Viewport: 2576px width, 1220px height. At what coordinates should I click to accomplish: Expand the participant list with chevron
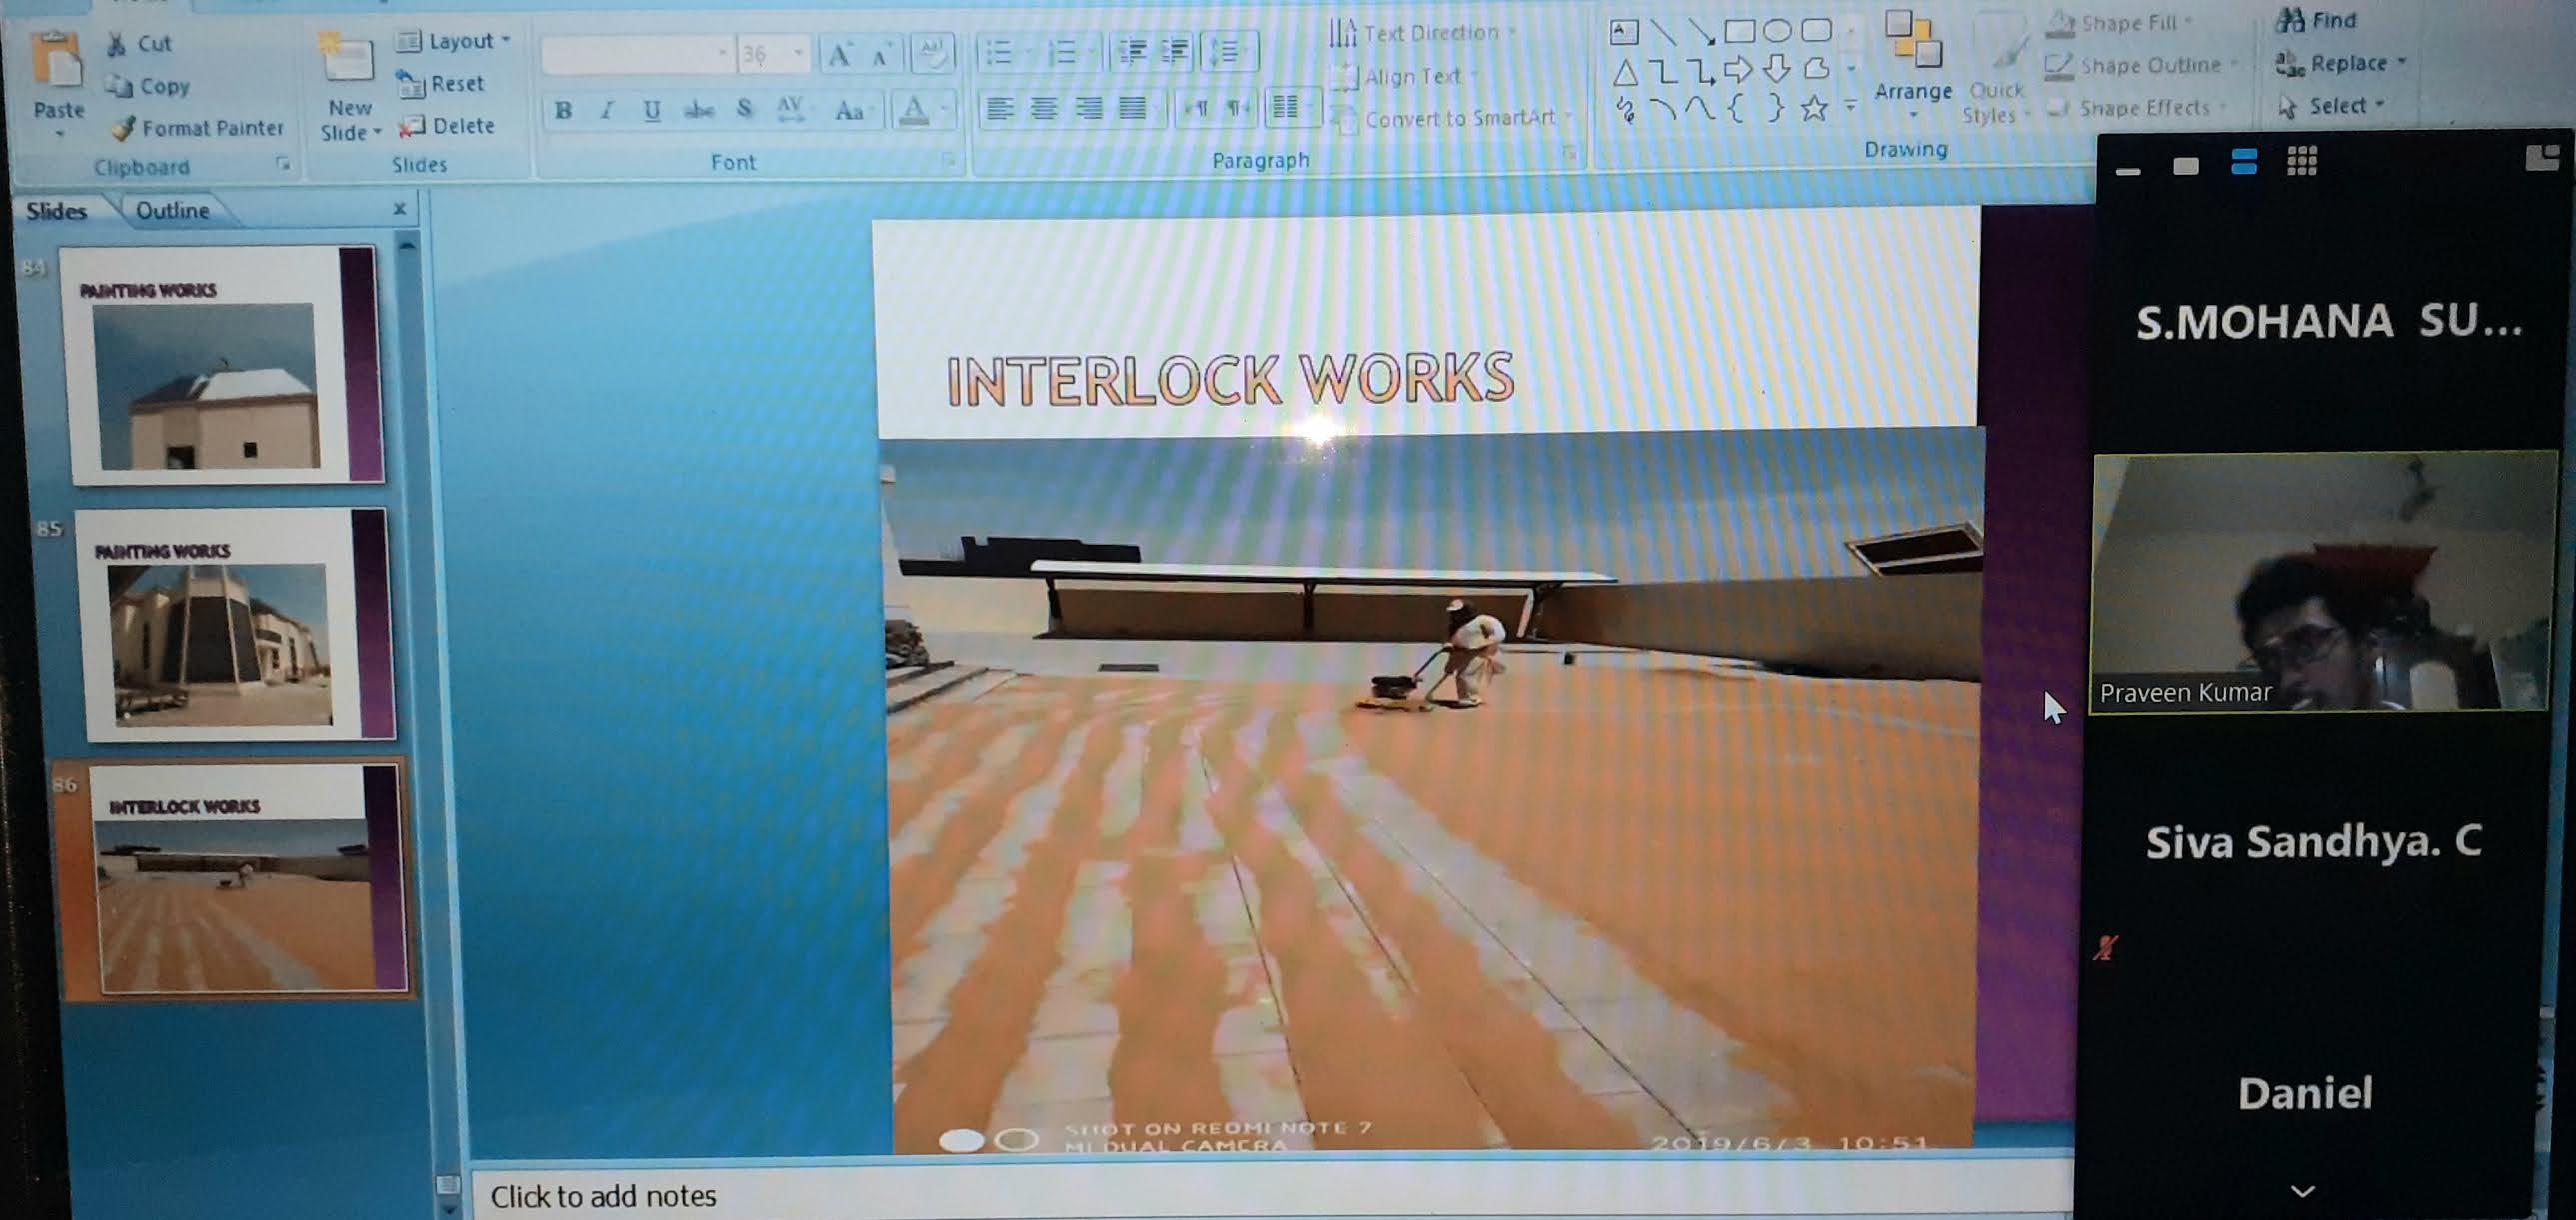(2302, 1191)
